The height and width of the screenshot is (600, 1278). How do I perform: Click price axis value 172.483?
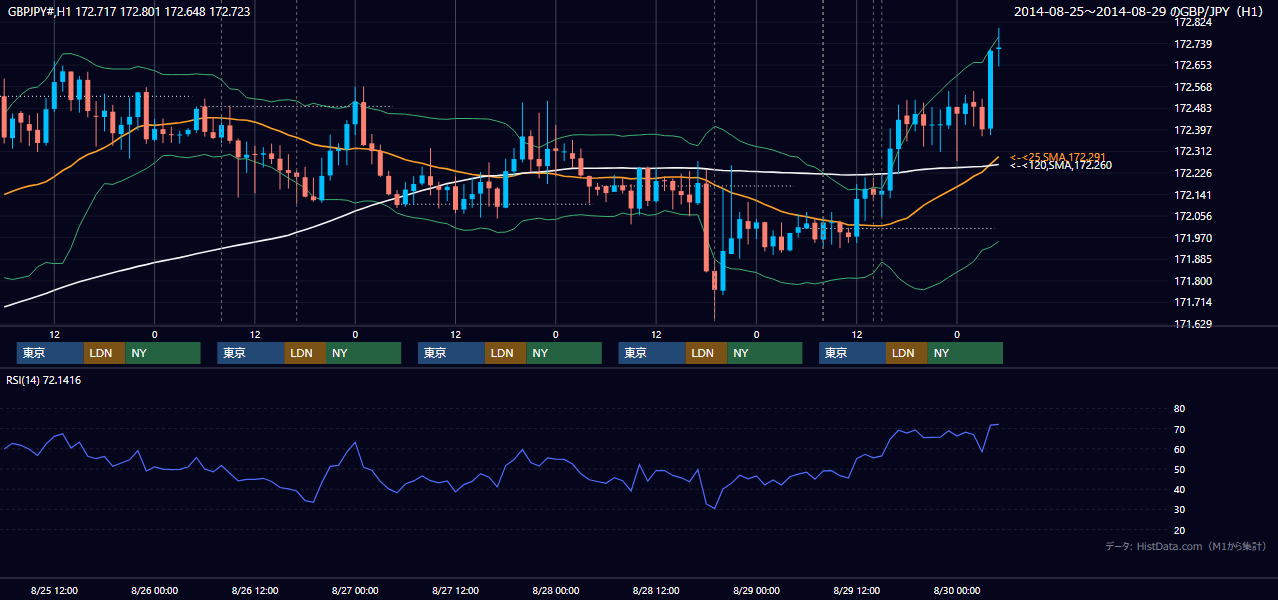[x=1193, y=108]
